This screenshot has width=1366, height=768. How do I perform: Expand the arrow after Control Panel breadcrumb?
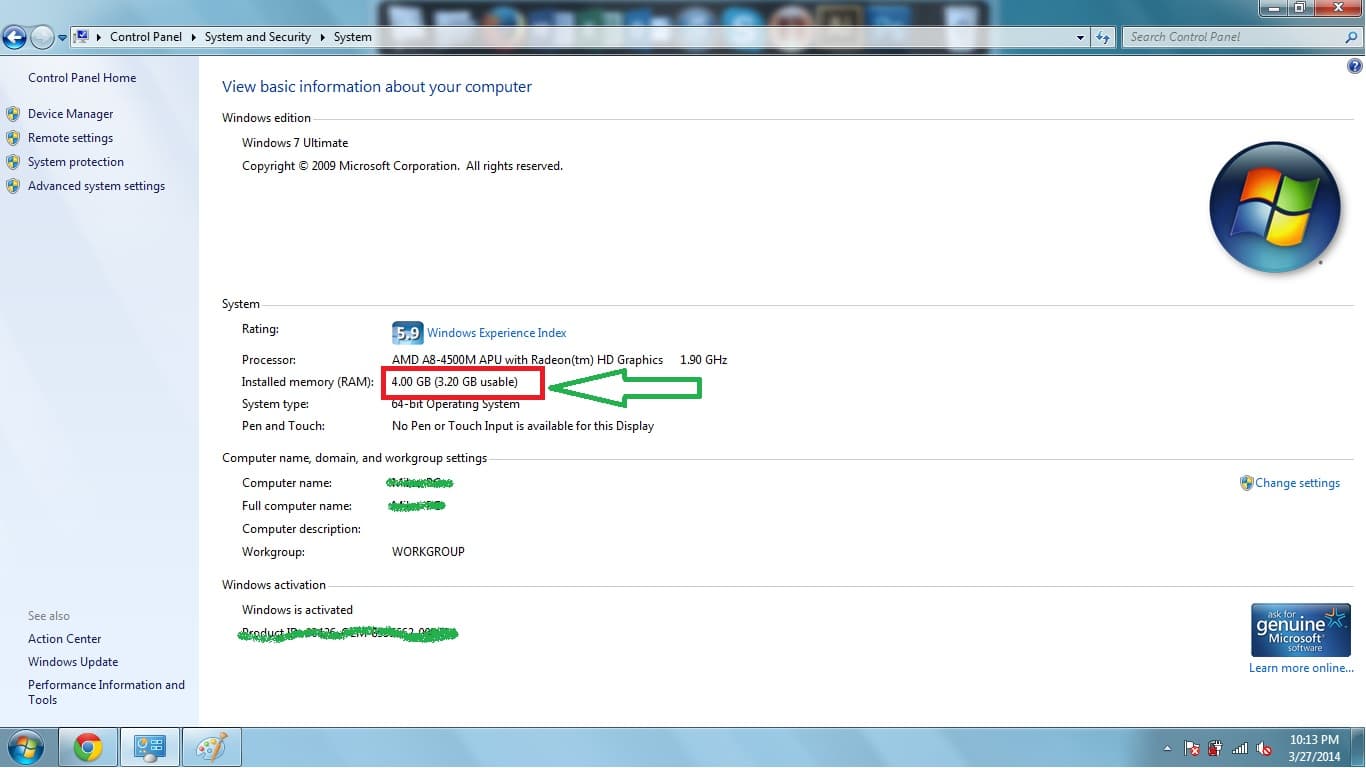[x=194, y=37]
